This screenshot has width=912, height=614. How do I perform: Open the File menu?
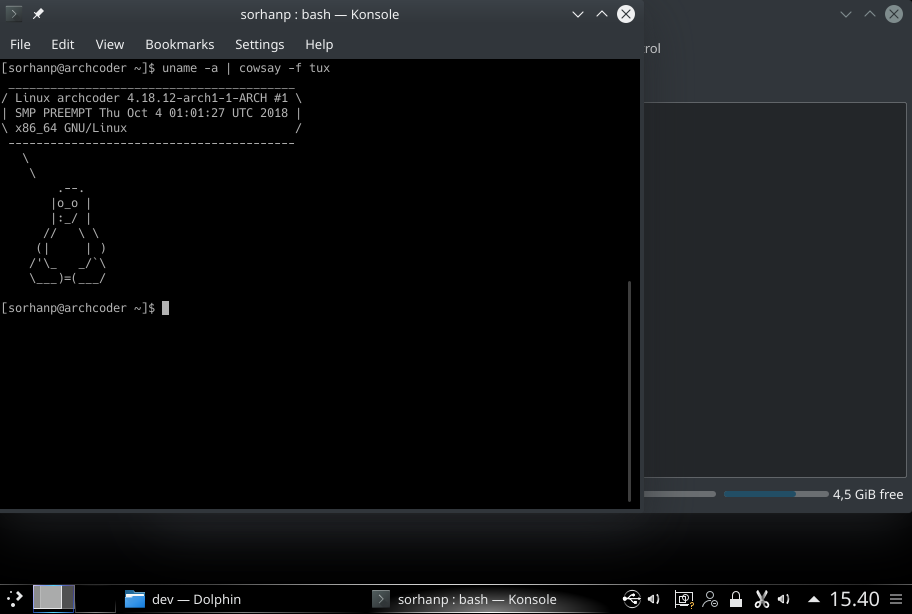pos(20,44)
